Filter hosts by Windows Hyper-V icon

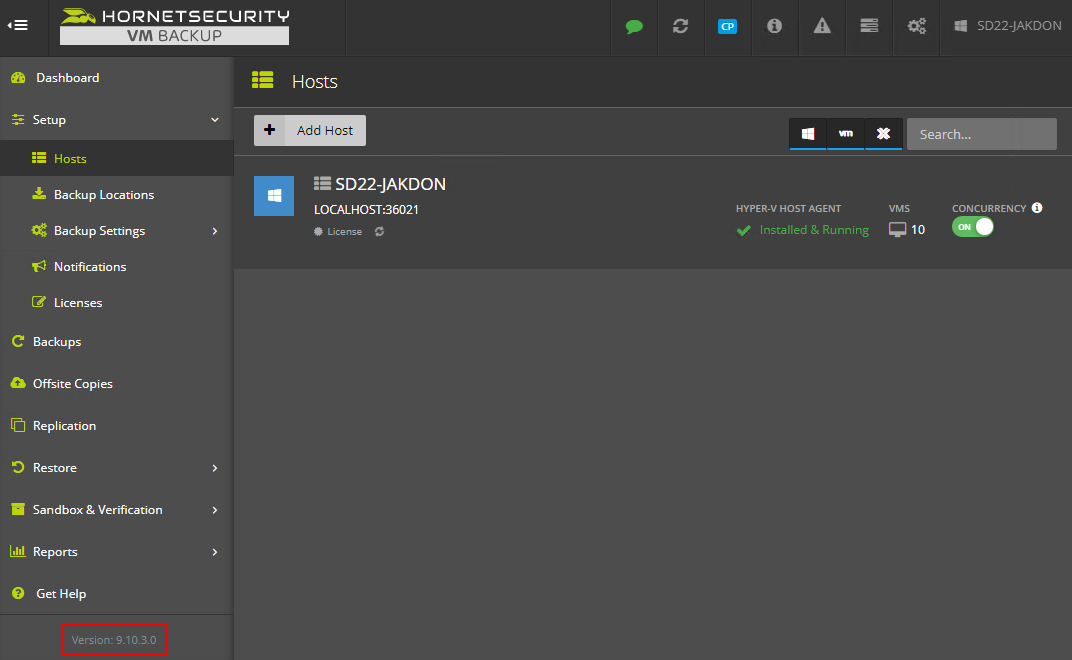coord(808,133)
